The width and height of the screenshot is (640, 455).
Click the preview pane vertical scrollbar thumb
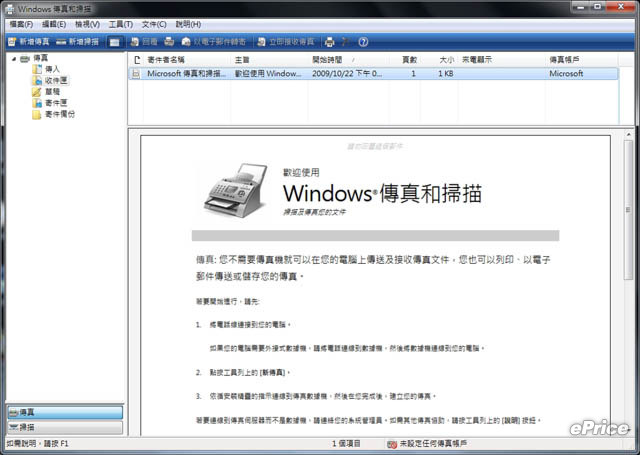[x=628, y=210]
